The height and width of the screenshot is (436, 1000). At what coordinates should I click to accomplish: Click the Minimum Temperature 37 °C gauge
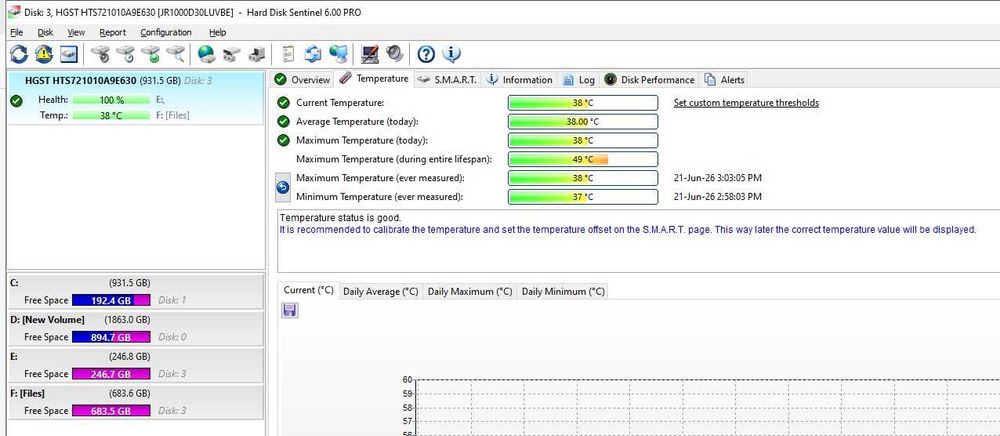point(583,197)
